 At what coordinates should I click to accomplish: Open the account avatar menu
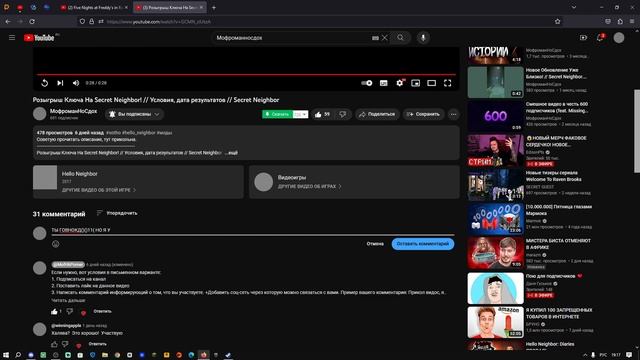point(619,38)
